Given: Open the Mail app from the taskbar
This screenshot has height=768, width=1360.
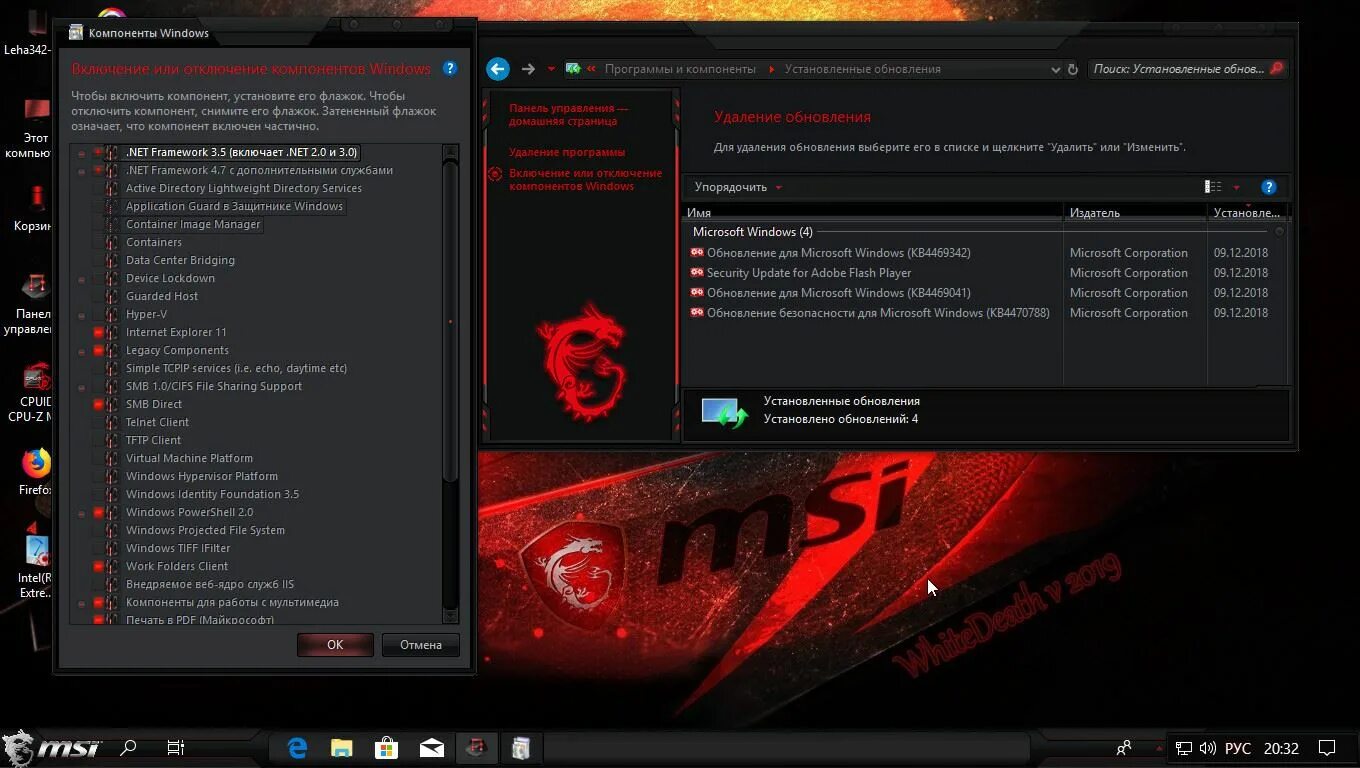Looking at the screenshot, I should (431, 747).
